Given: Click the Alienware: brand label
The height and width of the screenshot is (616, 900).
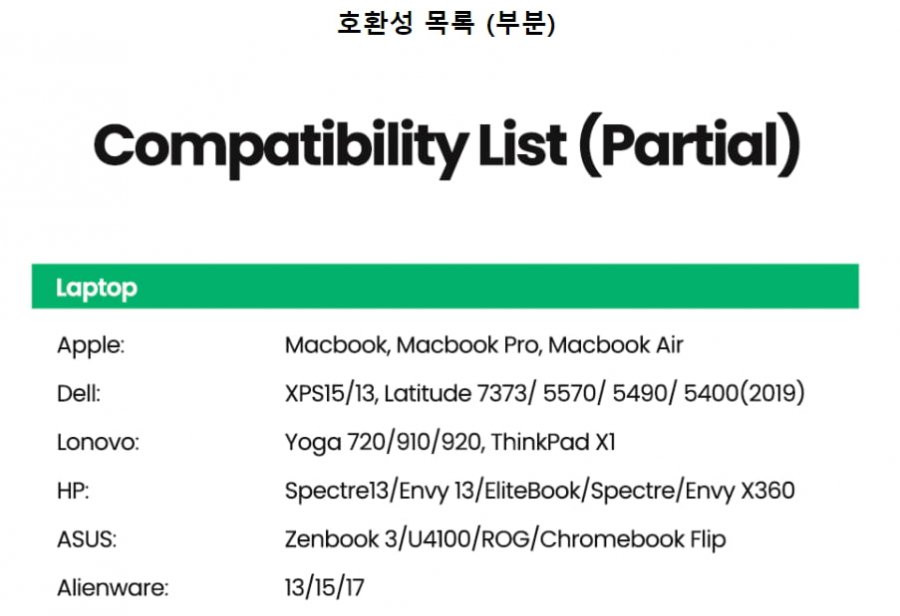Looking at the screenshot, I should tap(112, 588).
